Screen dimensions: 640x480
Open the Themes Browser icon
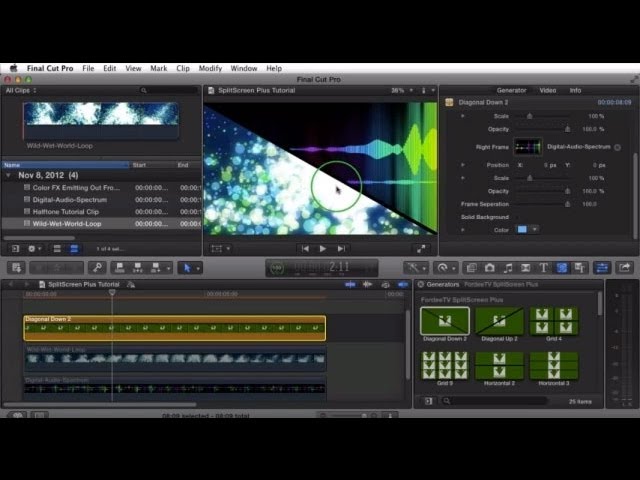(x=580, y=268)
